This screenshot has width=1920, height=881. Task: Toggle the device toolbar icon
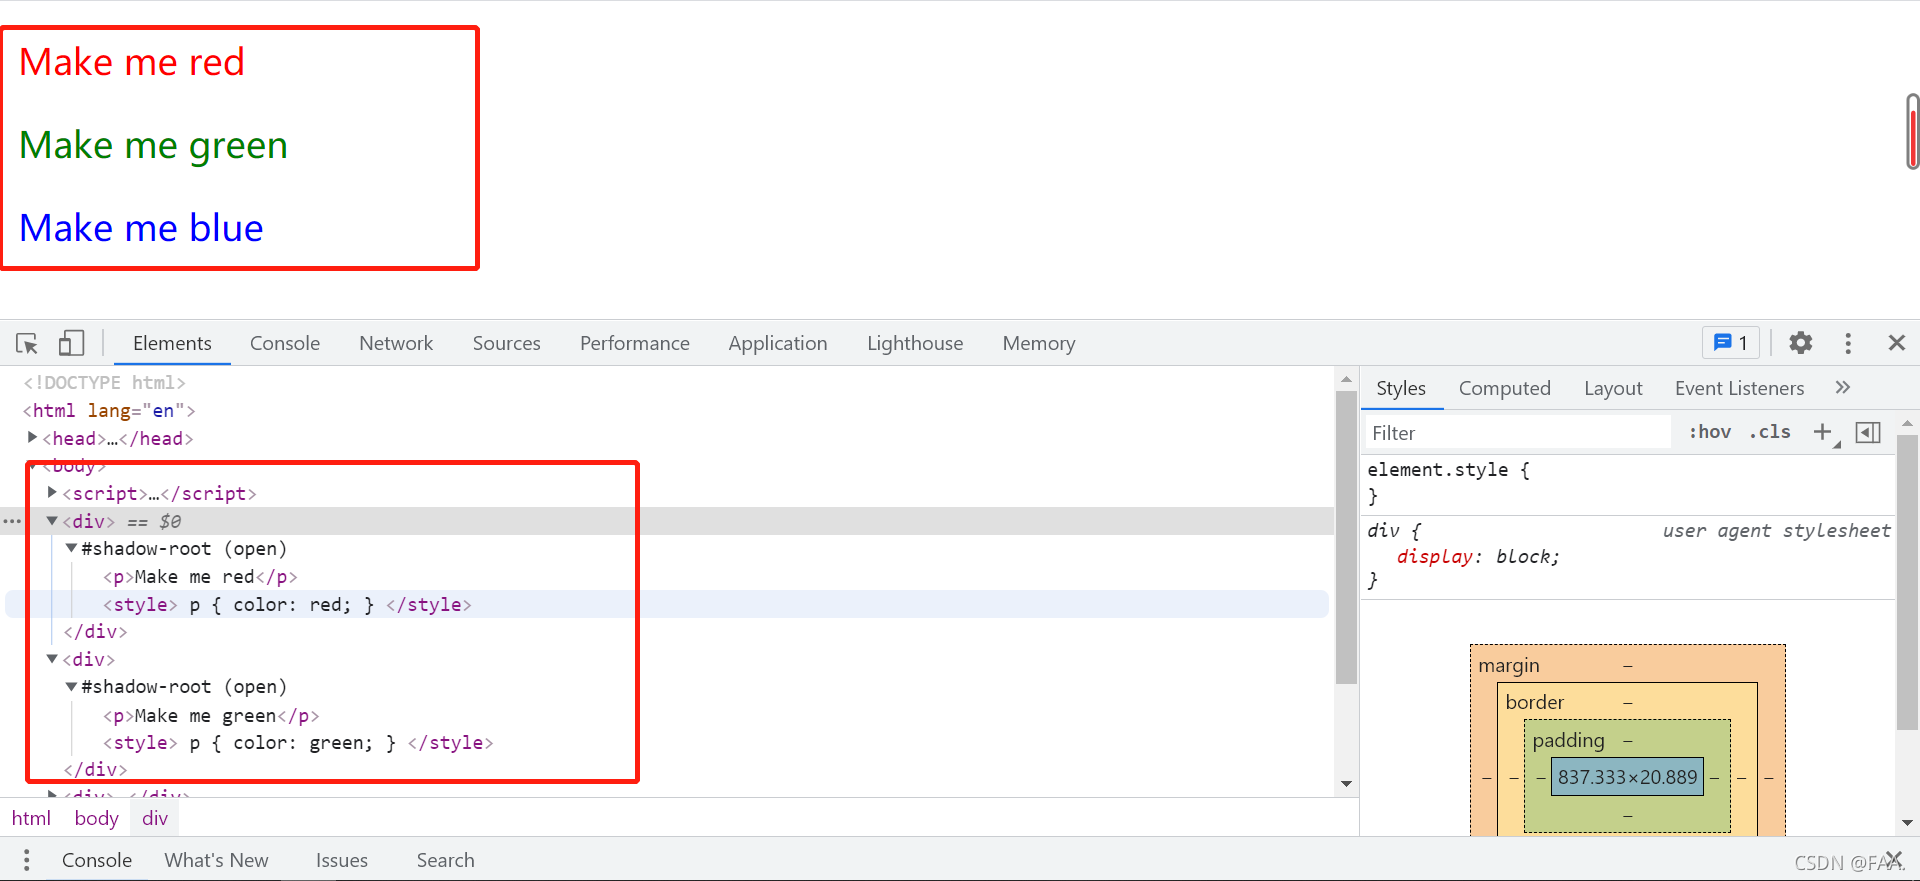pyautogui.click(x=71, y=343)
